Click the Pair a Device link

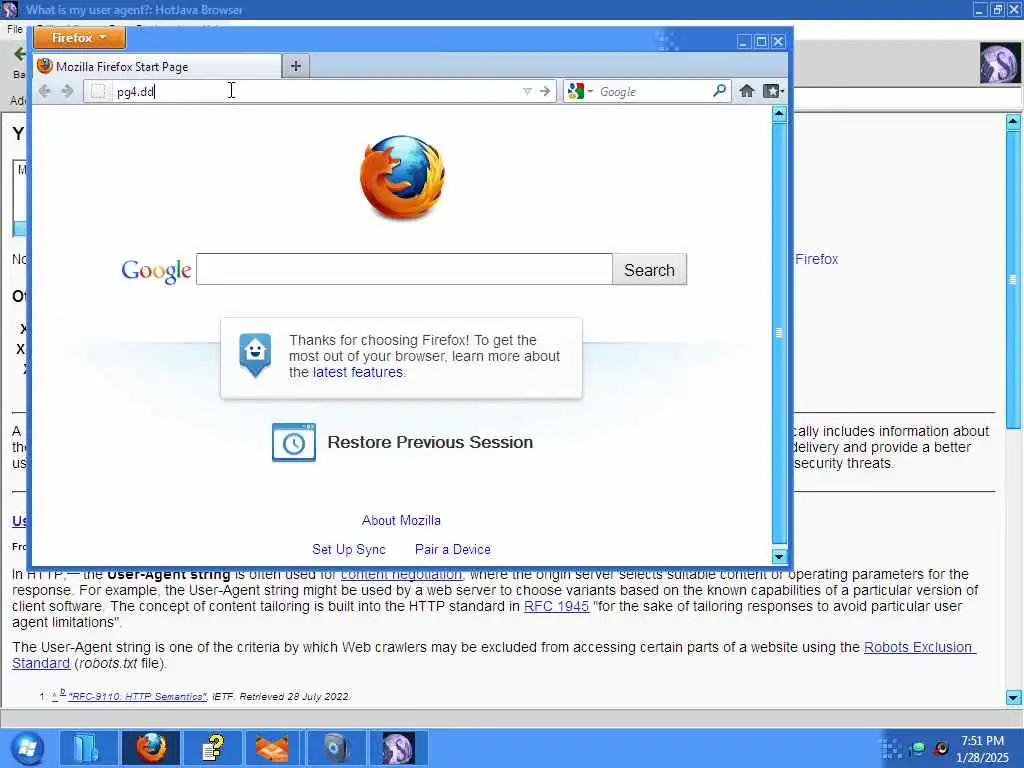[453, 549]
